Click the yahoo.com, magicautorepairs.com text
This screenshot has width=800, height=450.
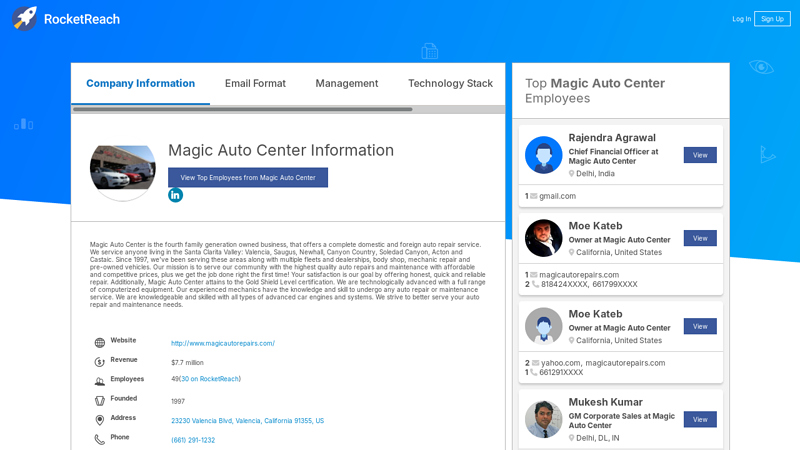603,363
